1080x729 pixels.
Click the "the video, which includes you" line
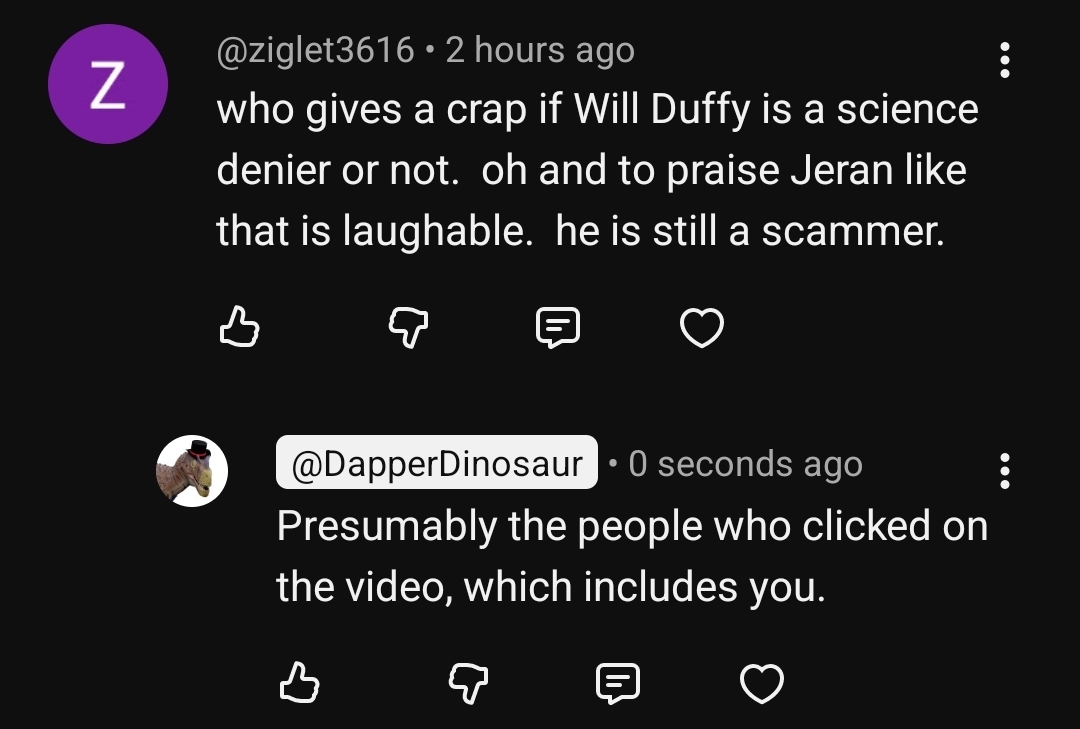pos(551,586)
